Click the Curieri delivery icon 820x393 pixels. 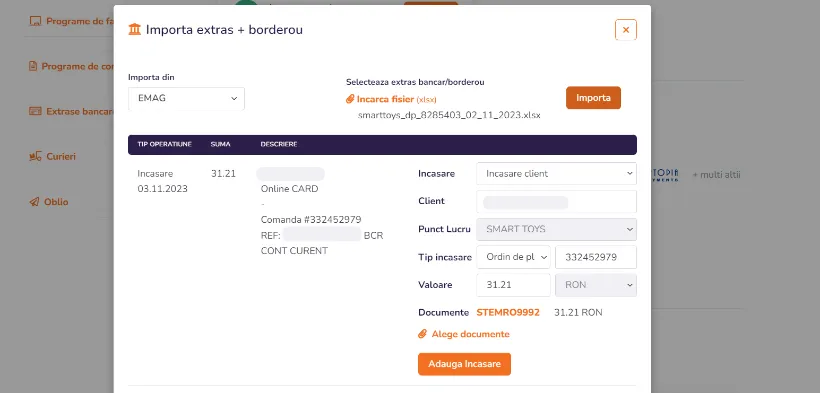point(35,156)
